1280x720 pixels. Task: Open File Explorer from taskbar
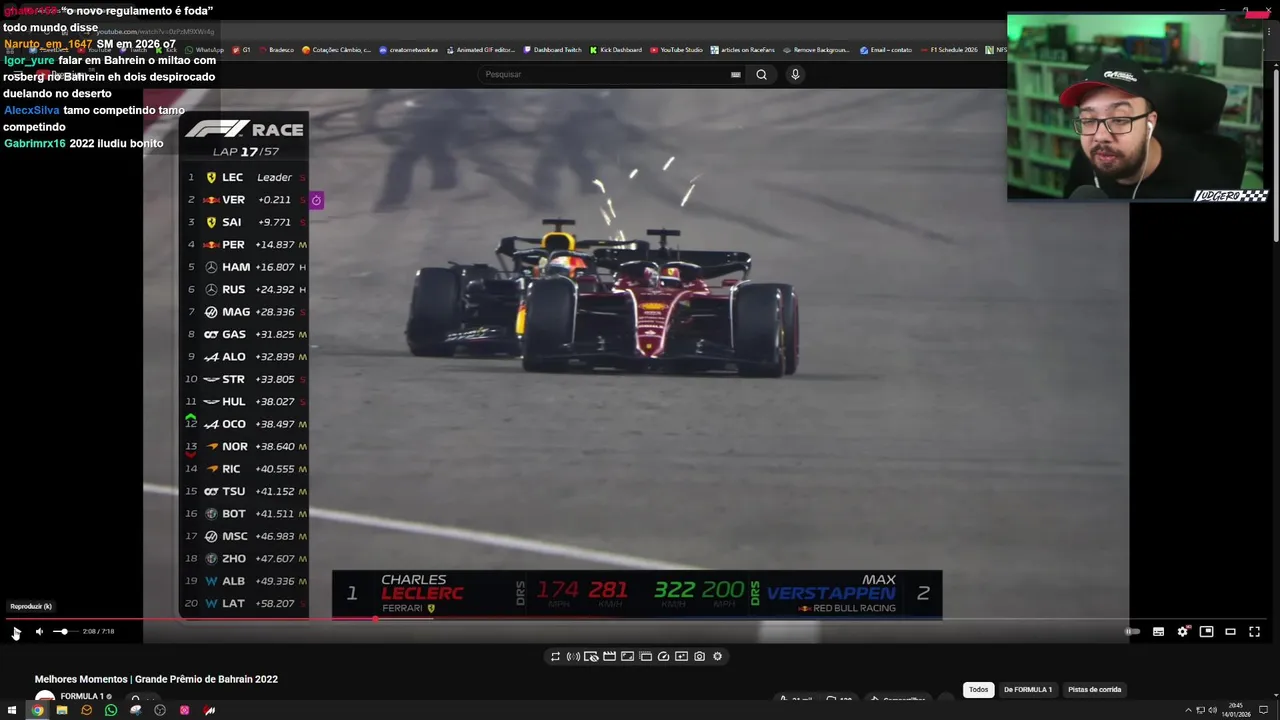pyautogui.click(x=62, y=710)
